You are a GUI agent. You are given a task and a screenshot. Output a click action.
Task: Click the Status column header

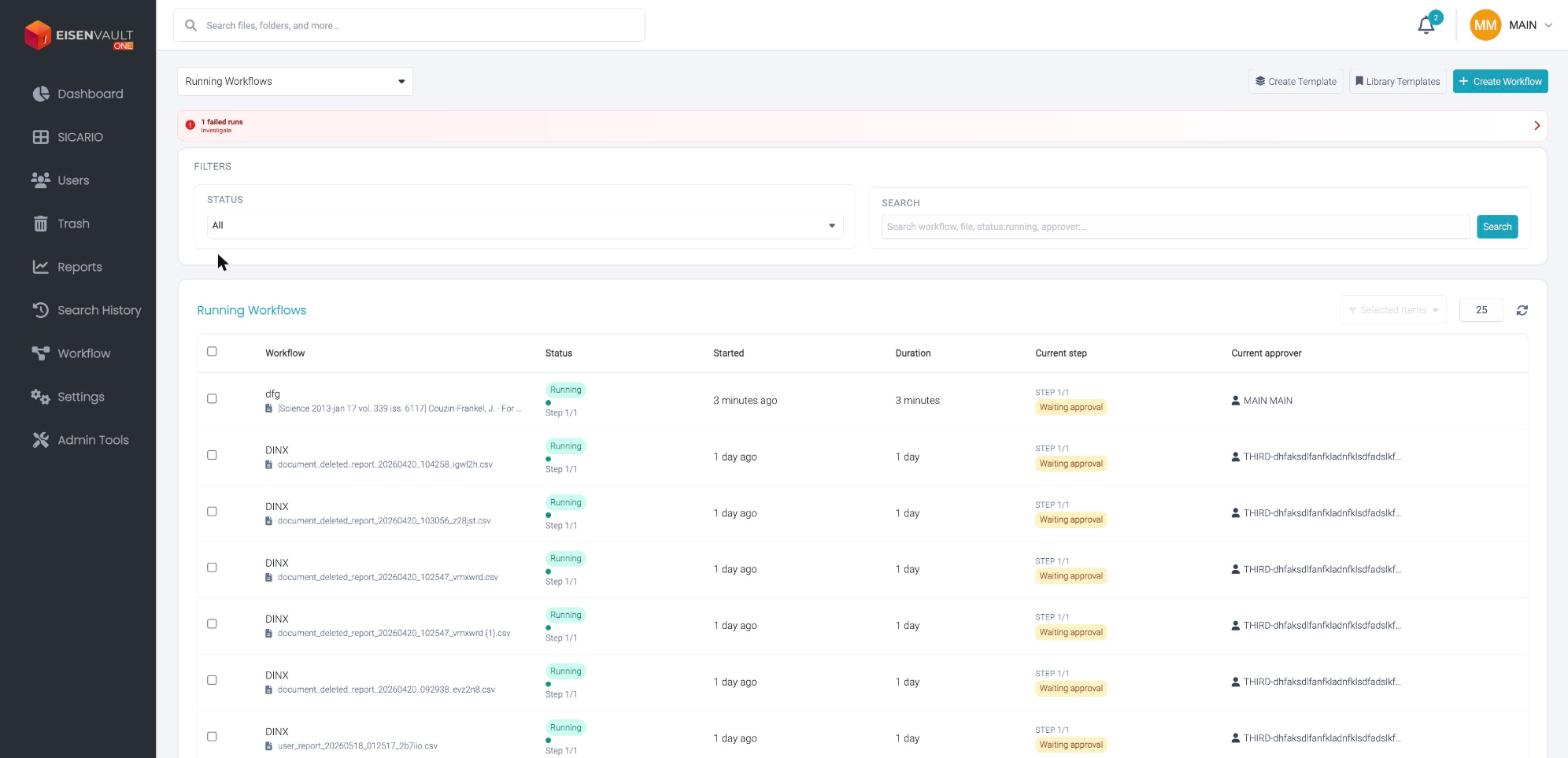click(558, 353)
